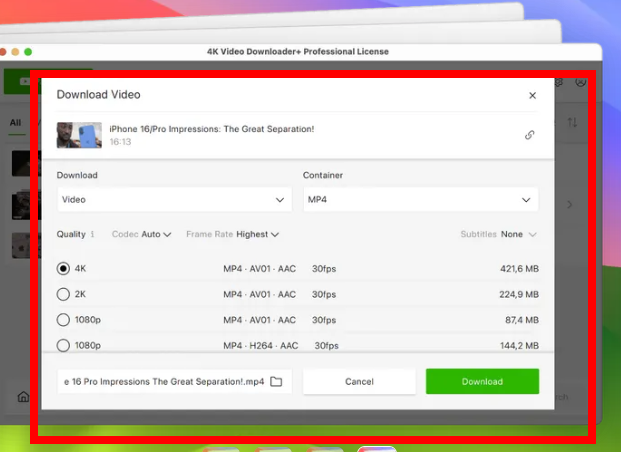Click the iPhone 16 video thumbnail
Viewport: 621px width, 452px height.
[x=79, y=135]
